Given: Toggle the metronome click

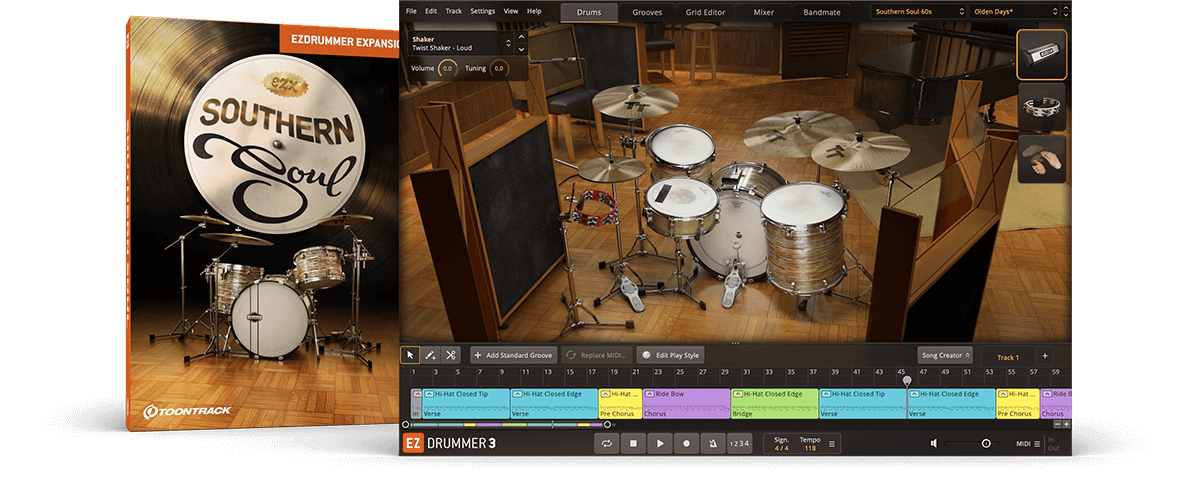Looking at the screenshot, I should [x=712, y=443].
